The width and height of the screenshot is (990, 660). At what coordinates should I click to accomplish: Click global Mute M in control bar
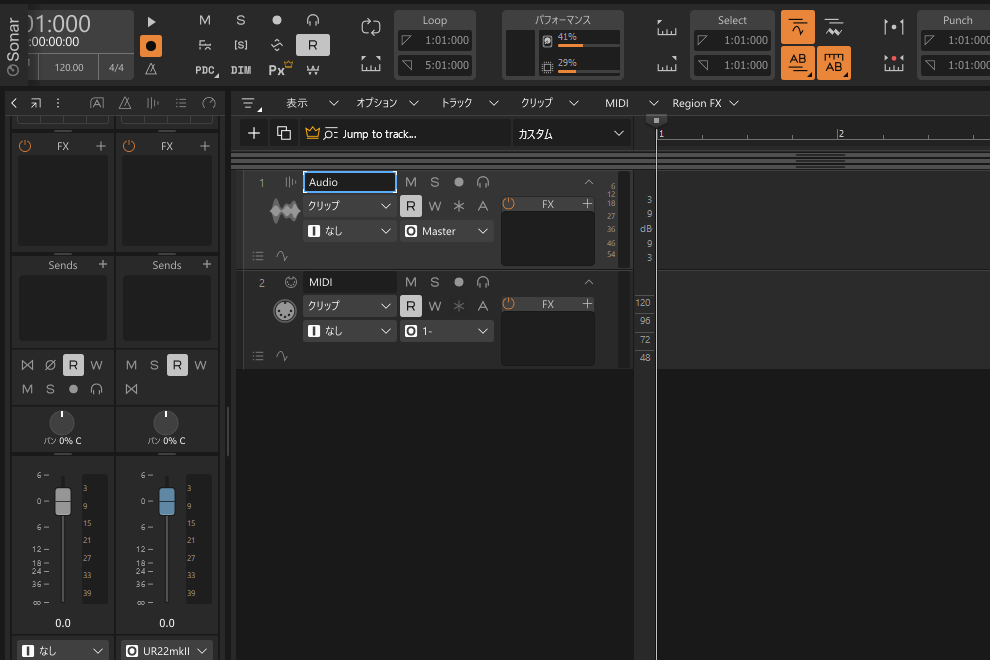click(205, 20)
